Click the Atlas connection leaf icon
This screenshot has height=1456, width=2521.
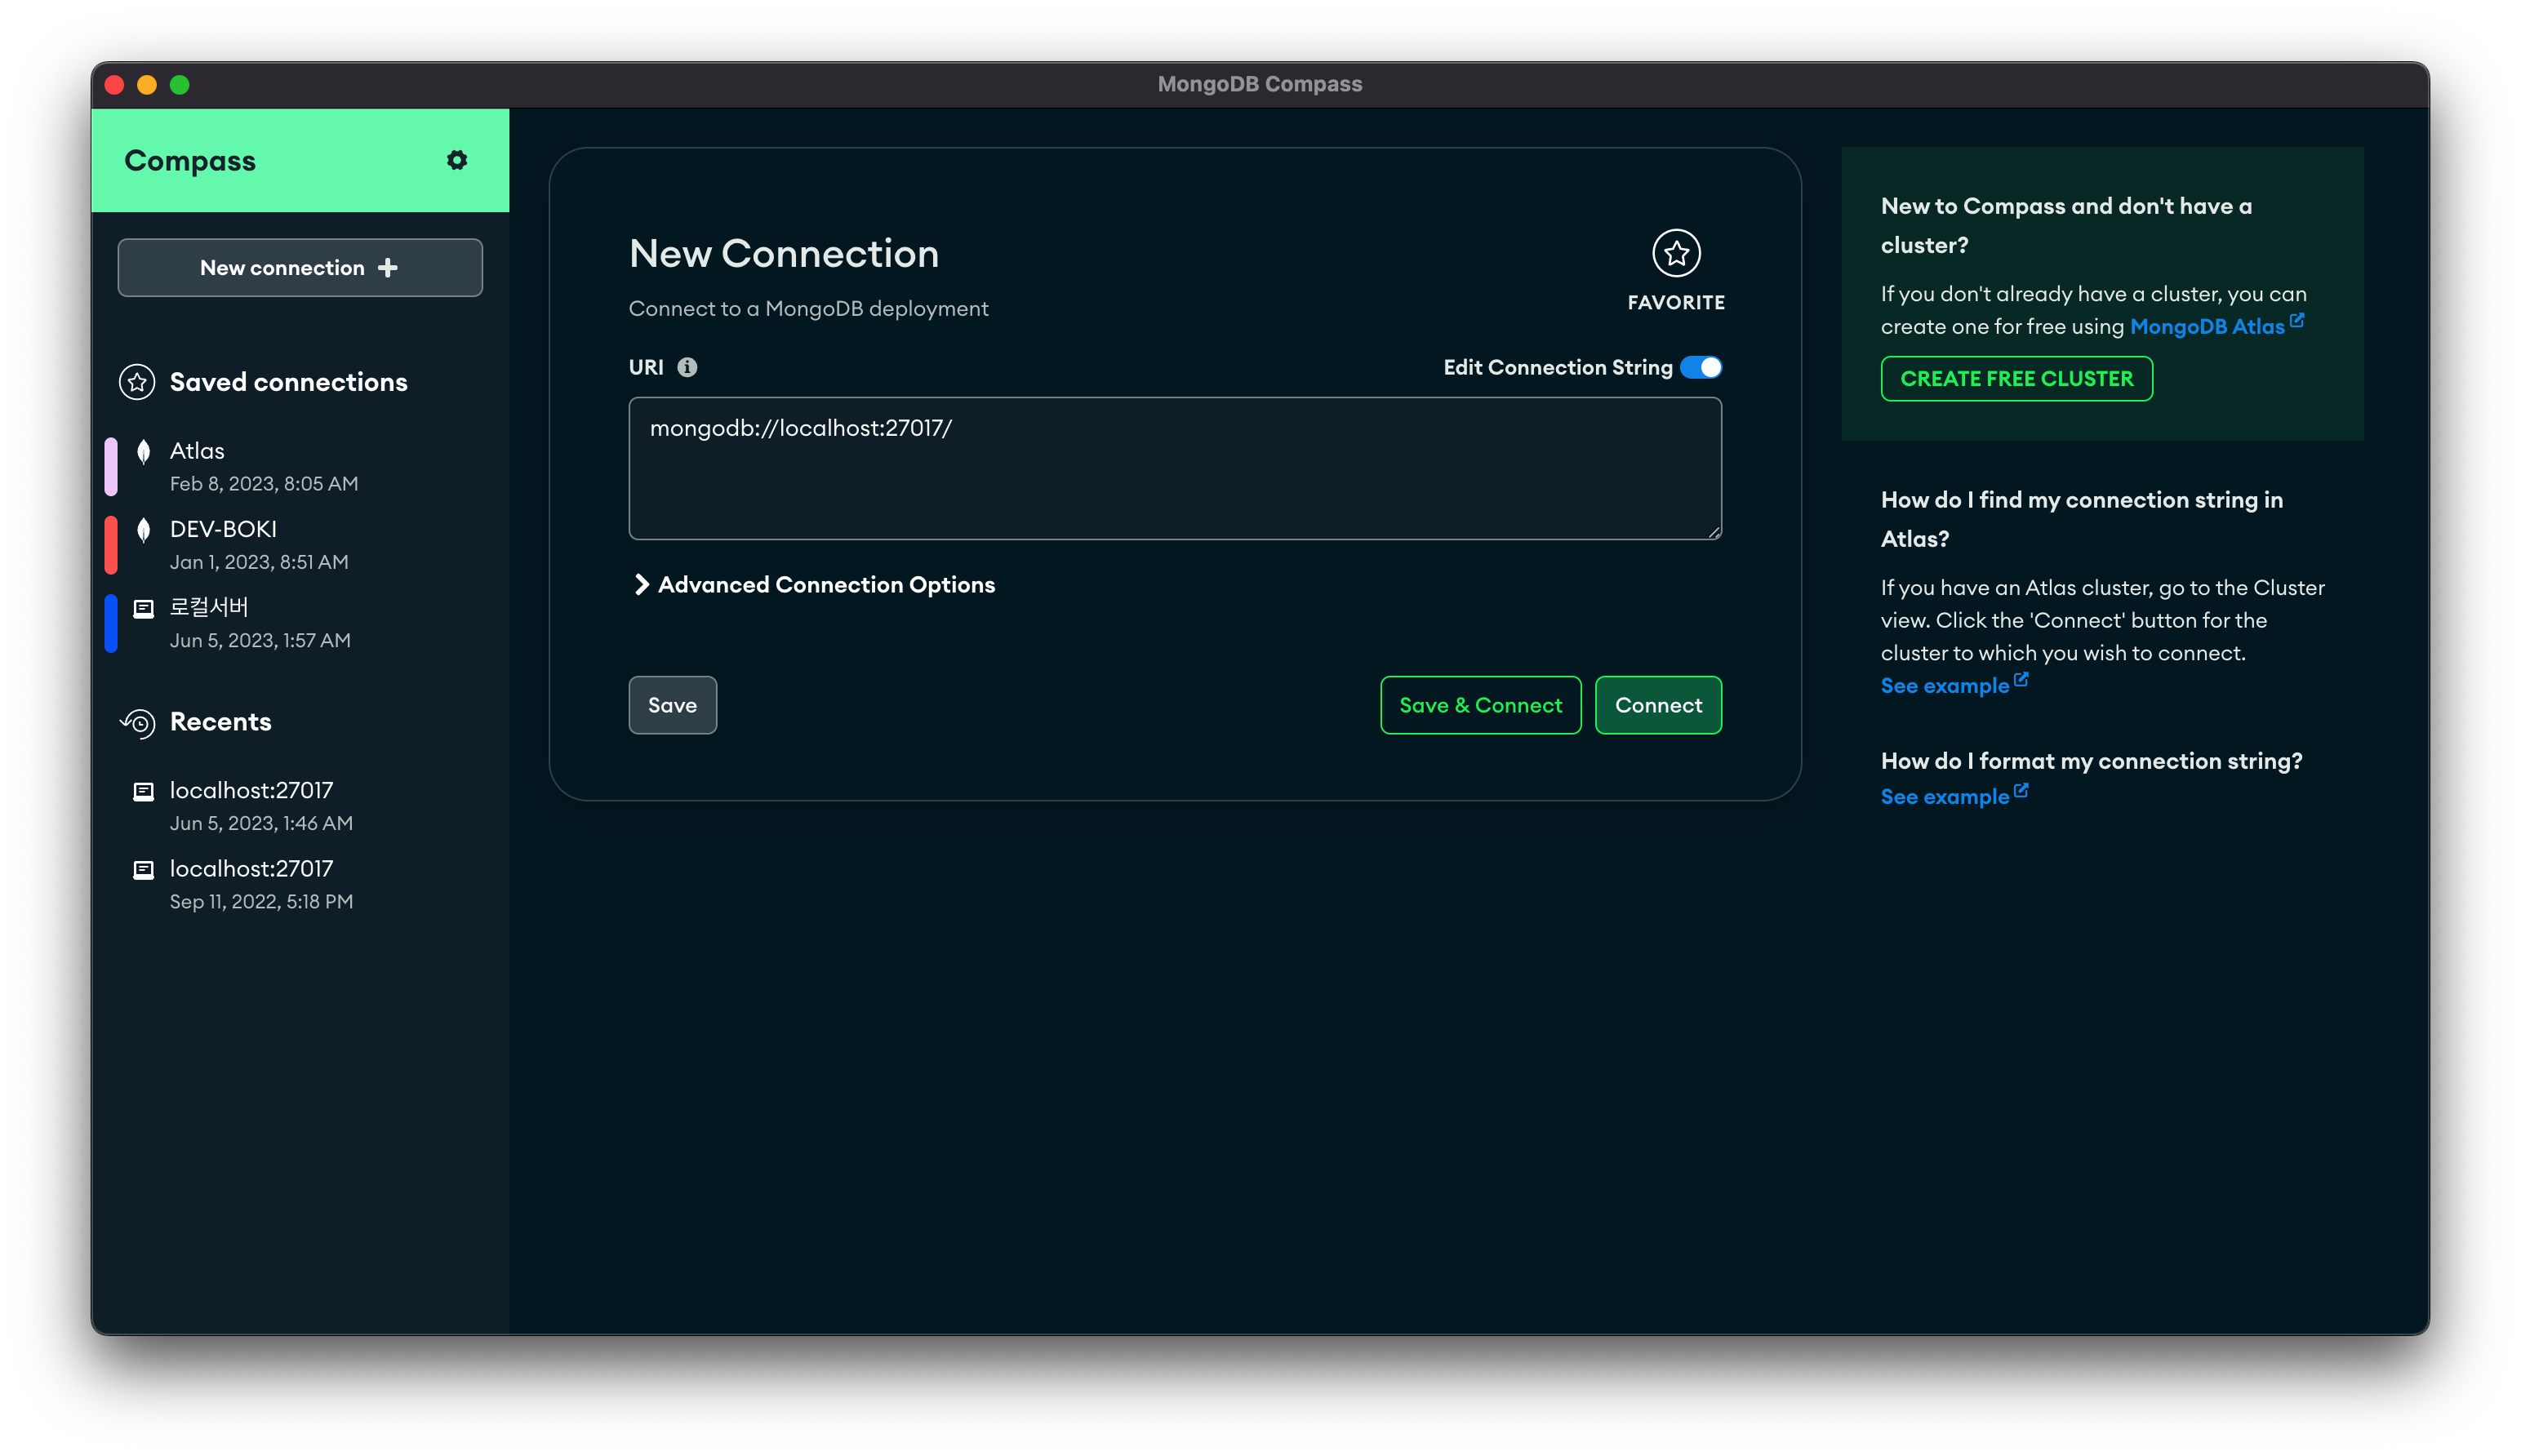[144, 452]
